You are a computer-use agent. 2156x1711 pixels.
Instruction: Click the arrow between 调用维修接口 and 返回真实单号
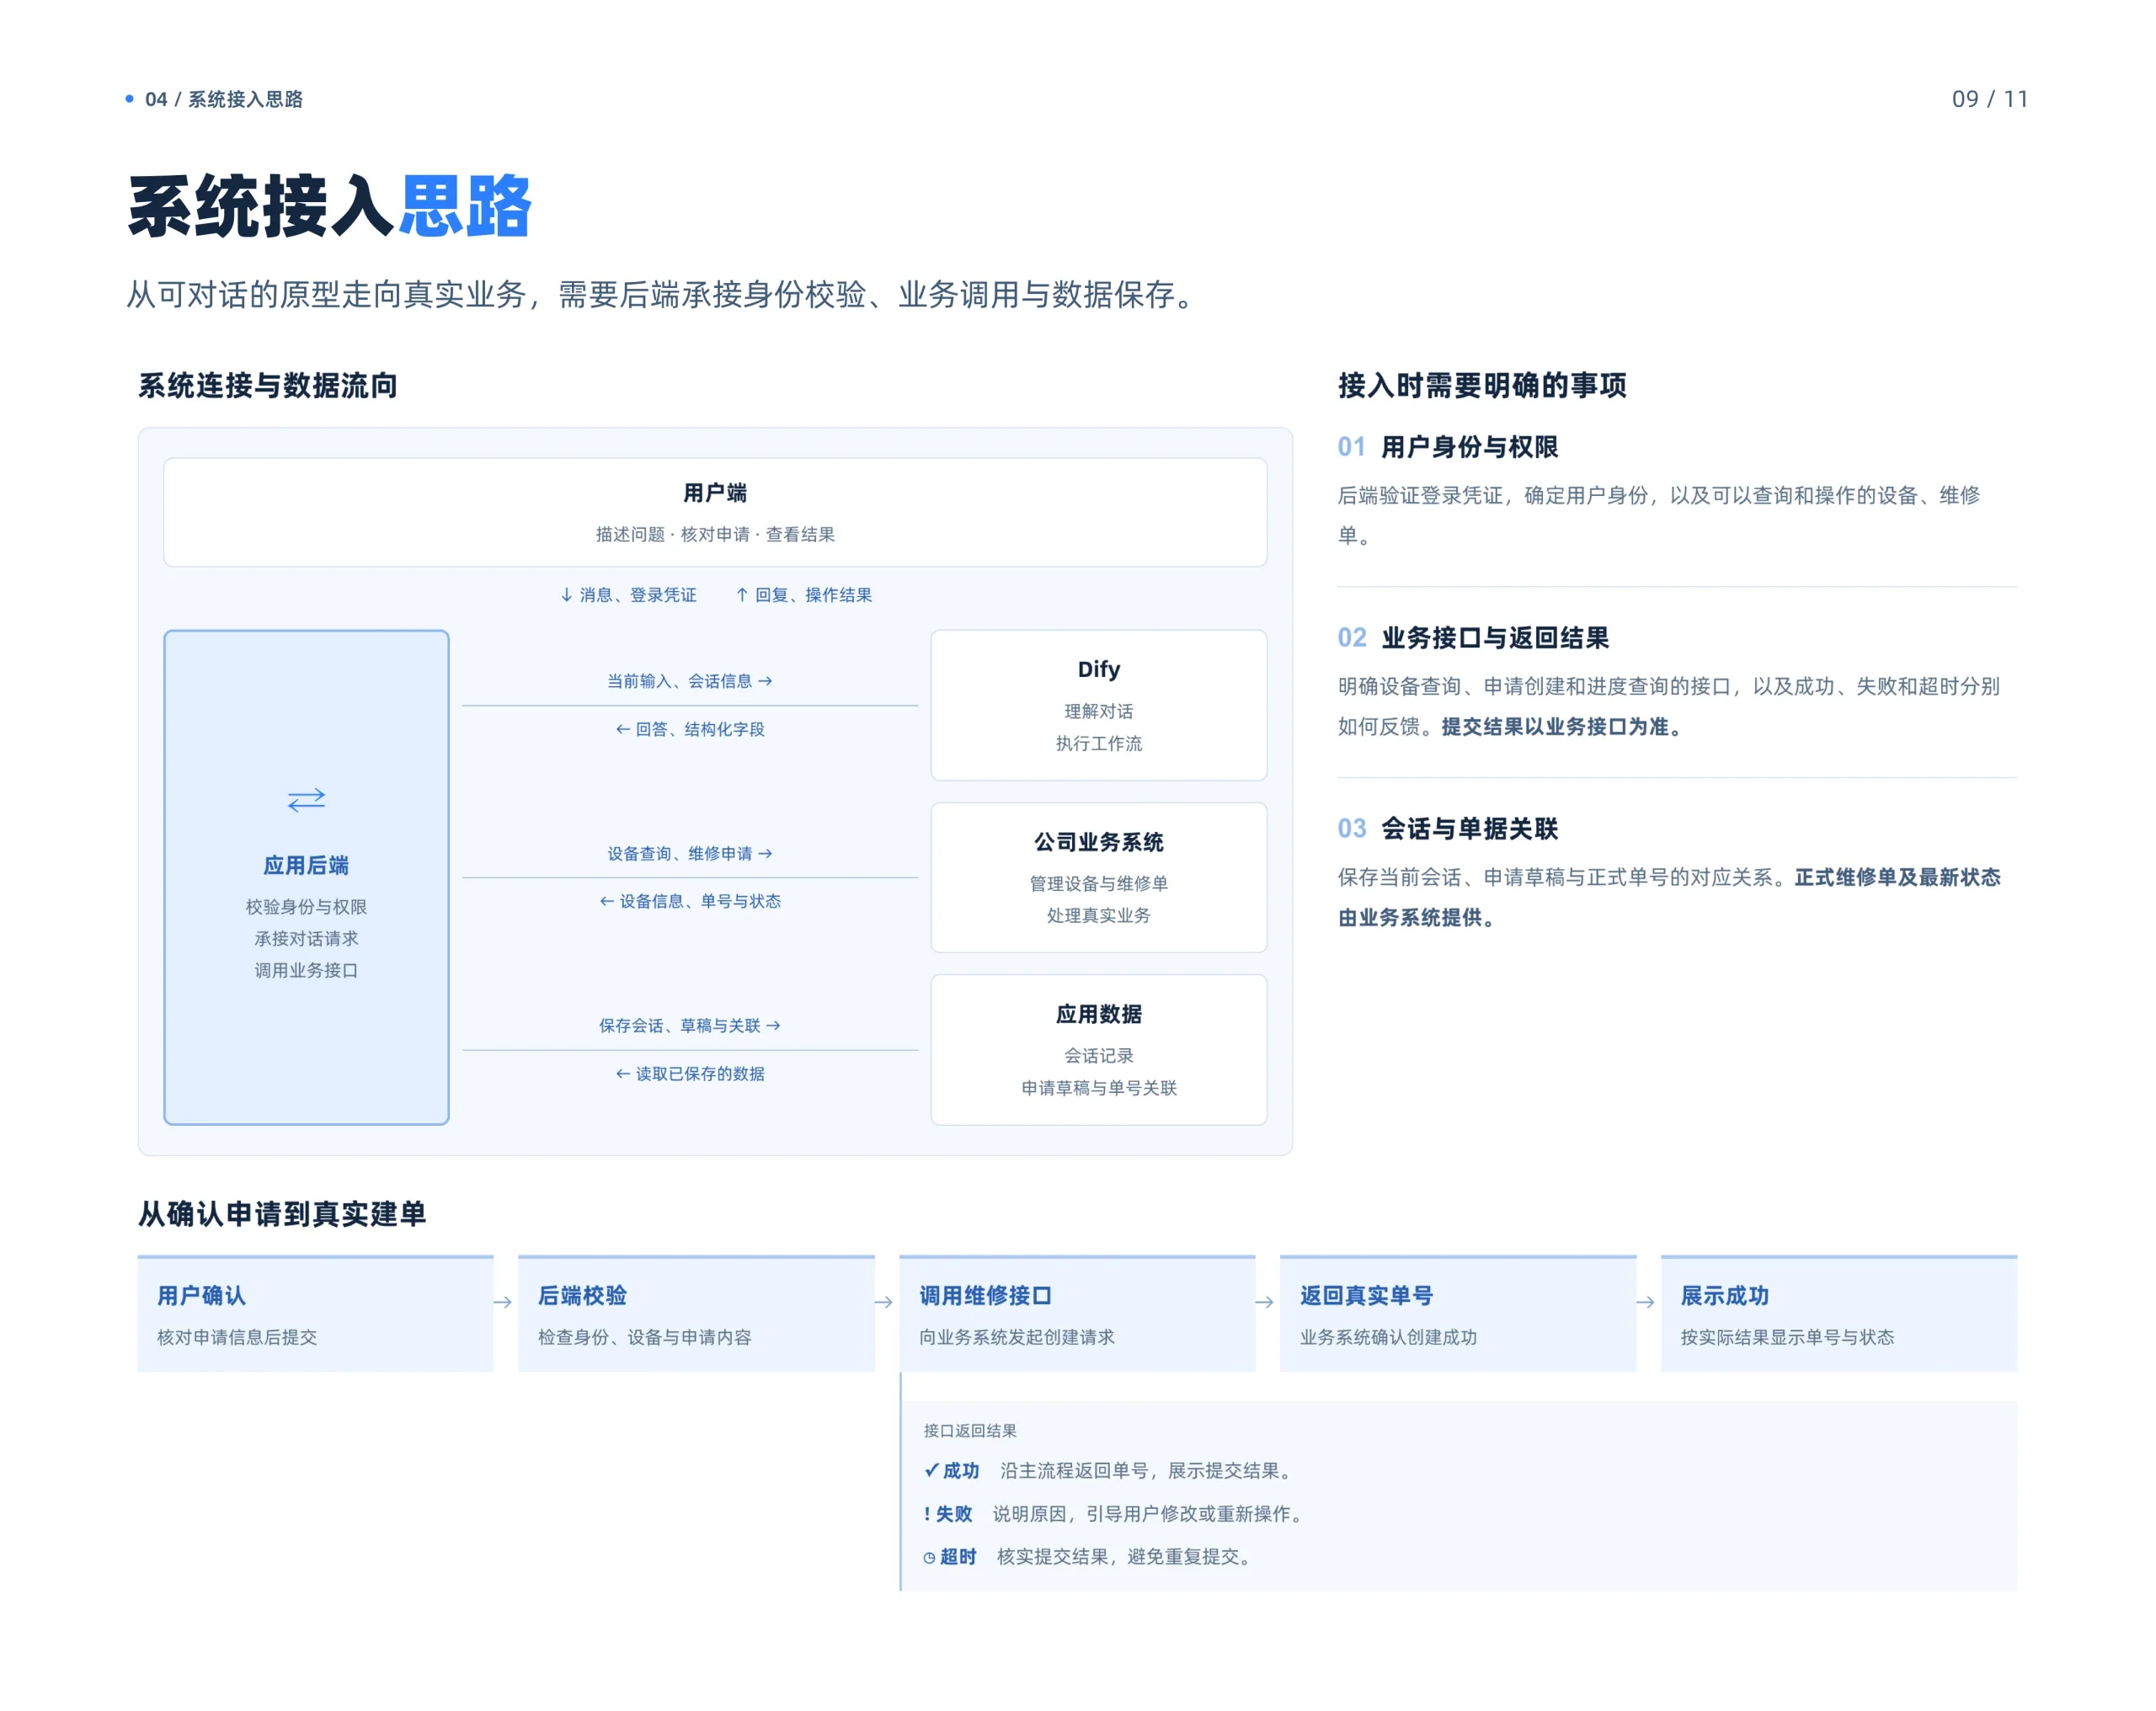pyautogui.click(x=1265, y=1302)
